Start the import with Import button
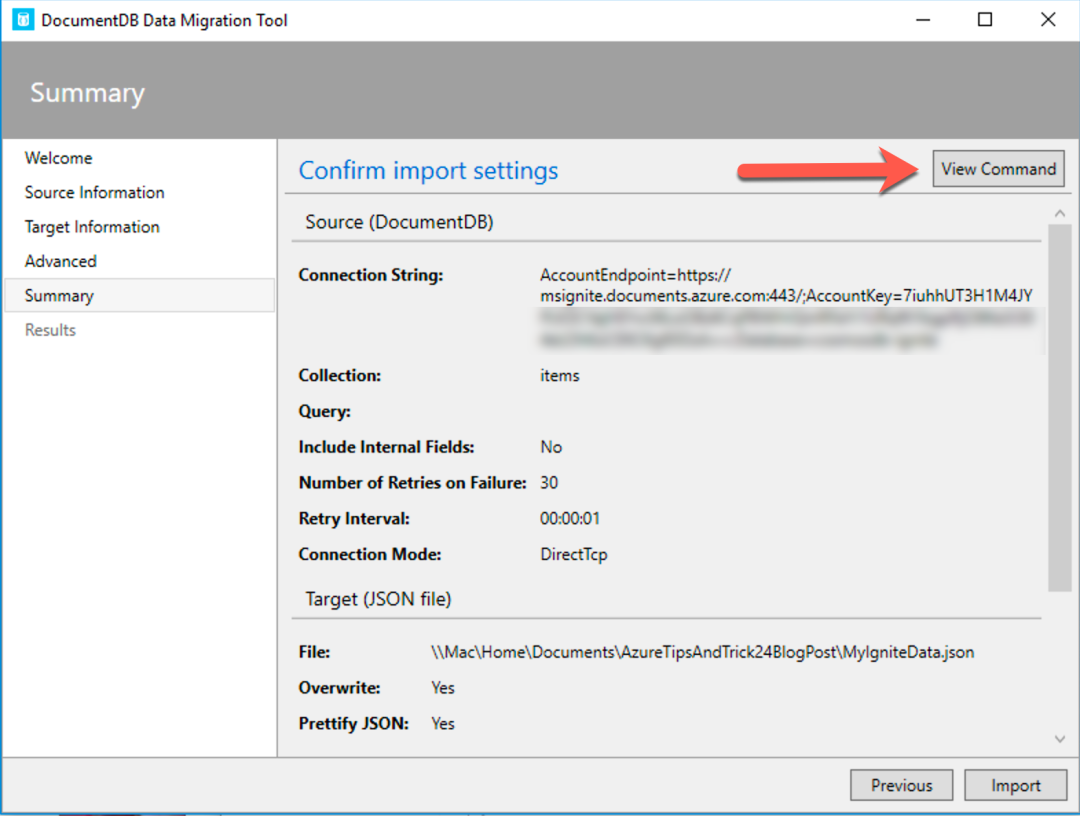 1015,785
